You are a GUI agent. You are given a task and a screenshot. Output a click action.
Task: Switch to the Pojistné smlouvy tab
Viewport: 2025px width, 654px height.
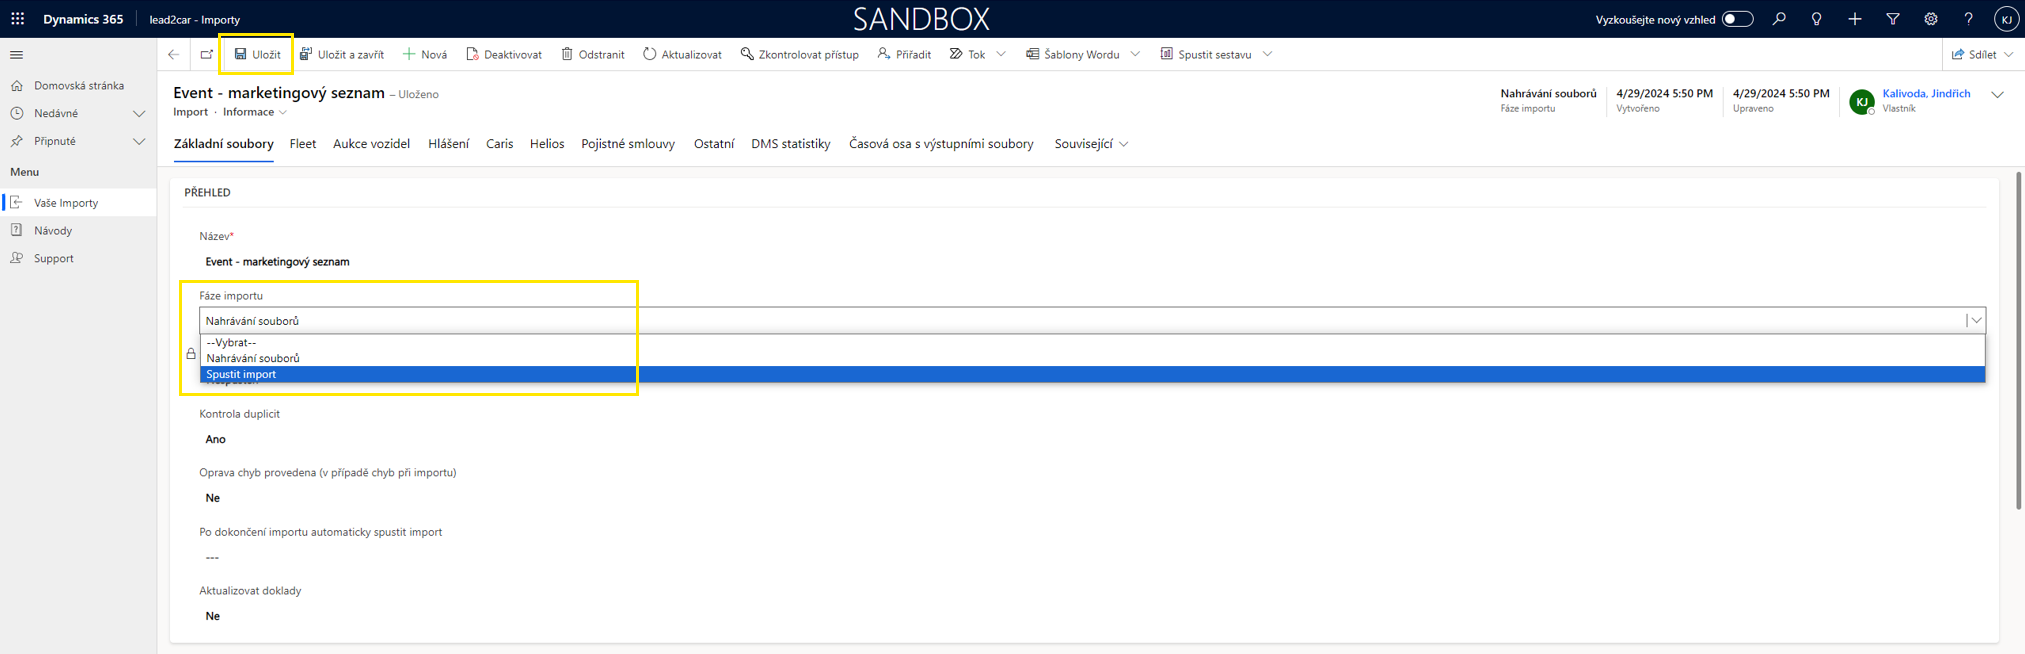tap(628, 144)
